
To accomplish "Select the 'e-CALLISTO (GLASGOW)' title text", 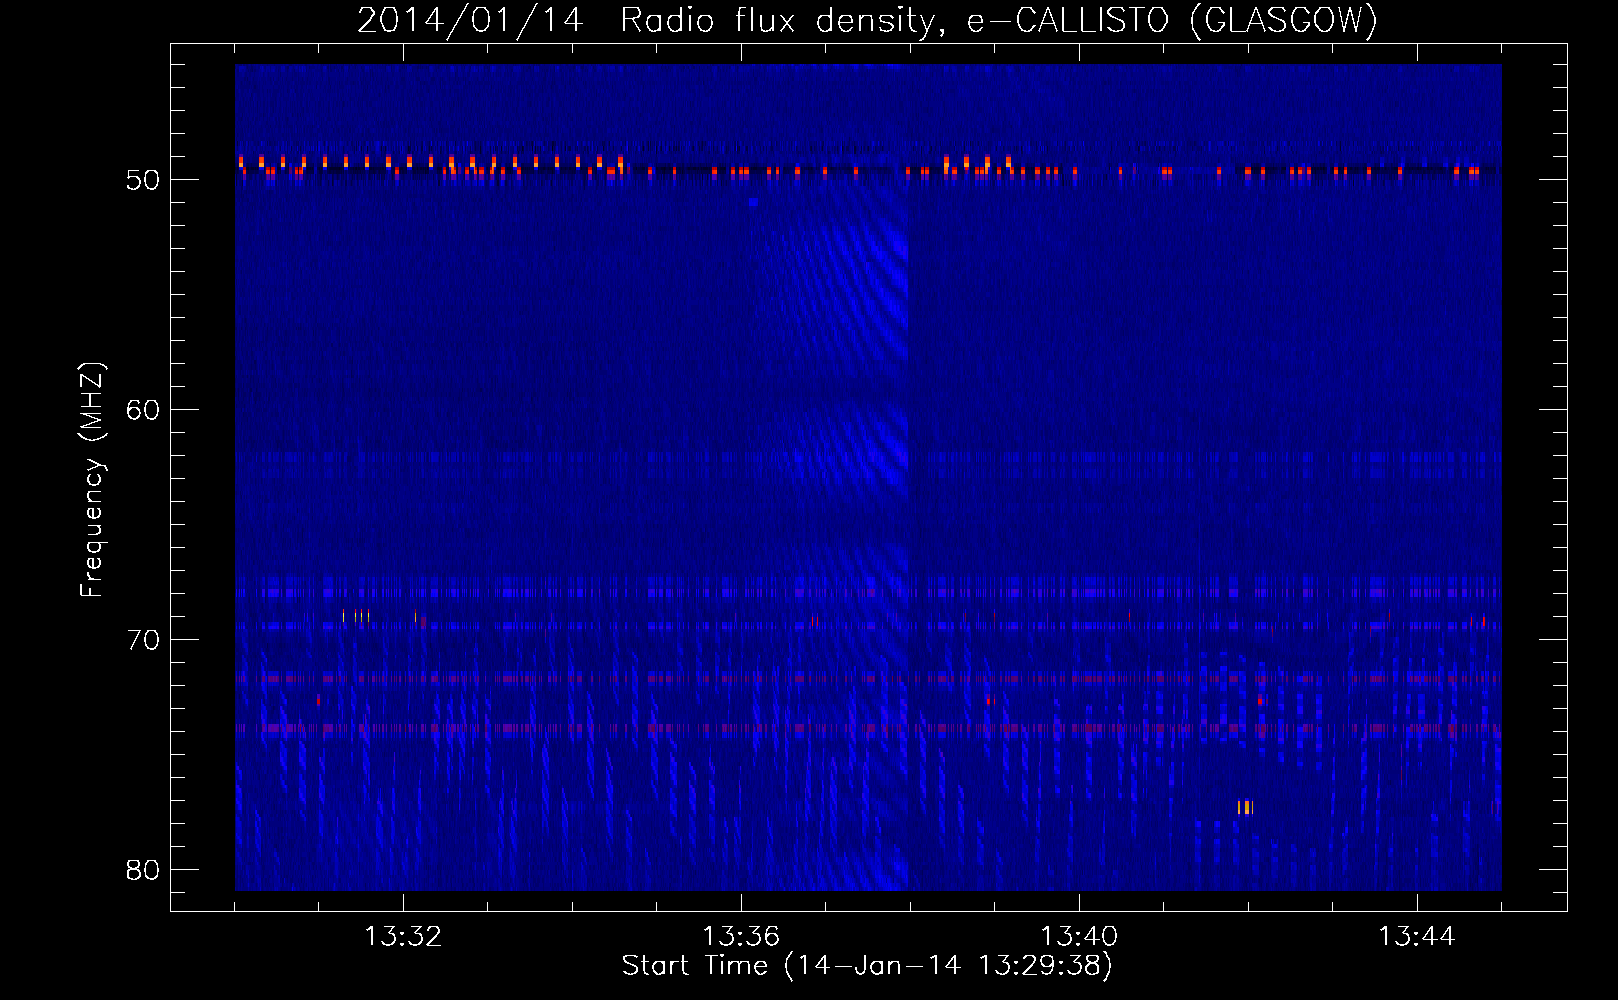I will 1172,20.
